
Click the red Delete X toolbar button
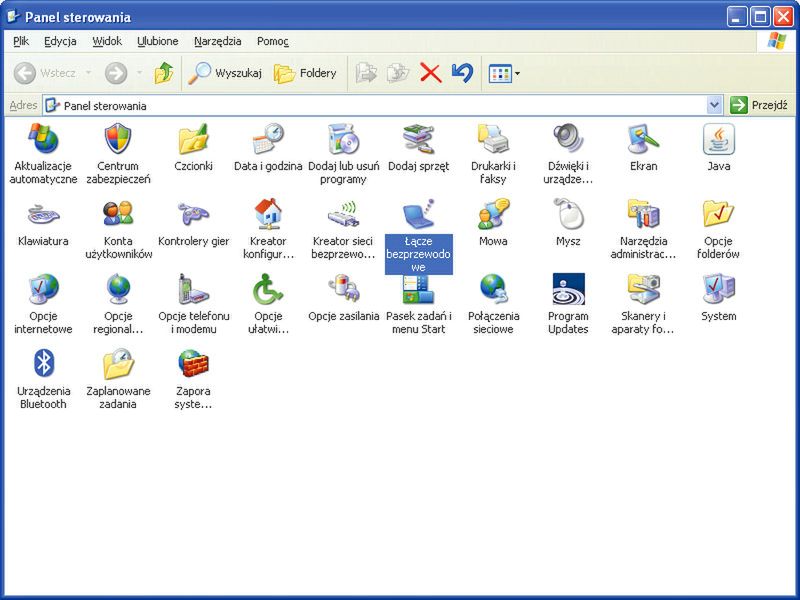431,73
